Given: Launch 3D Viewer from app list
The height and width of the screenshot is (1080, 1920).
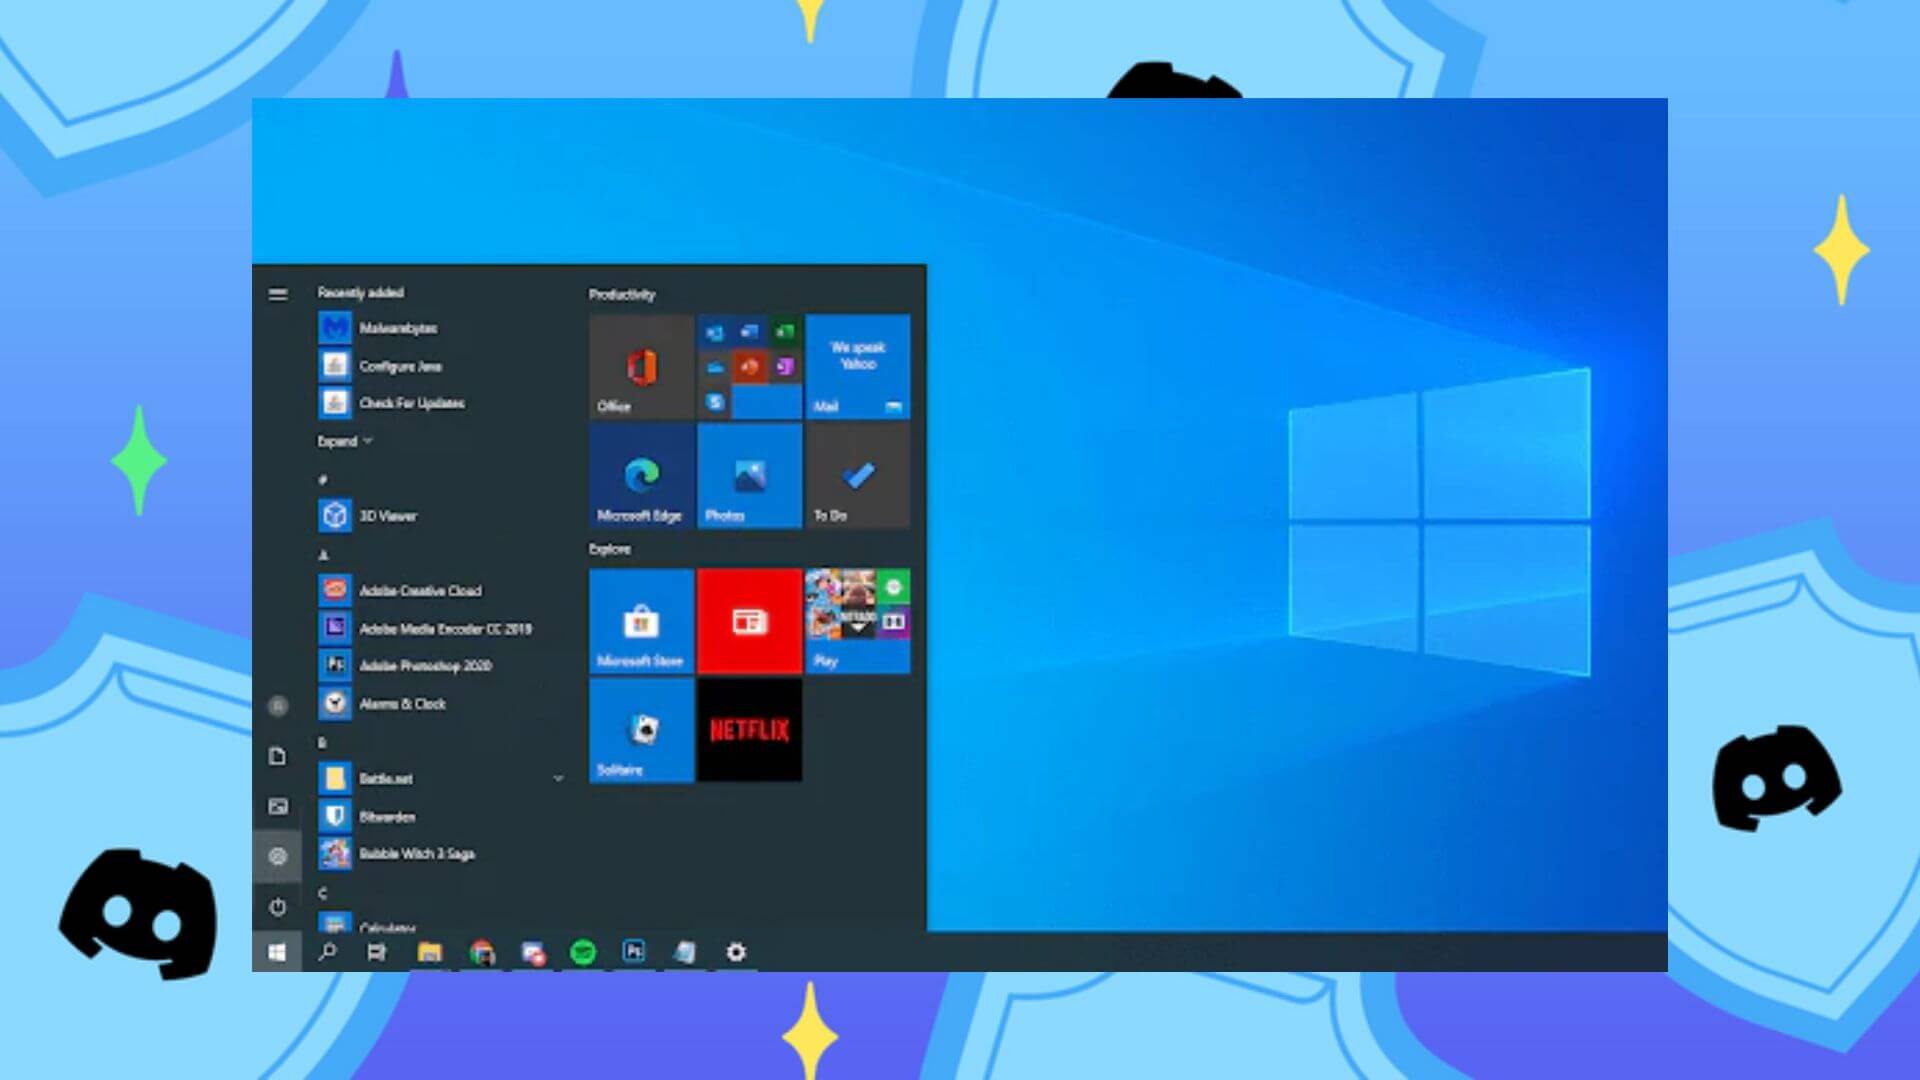Looking at the screenshot, I should 368,516.
